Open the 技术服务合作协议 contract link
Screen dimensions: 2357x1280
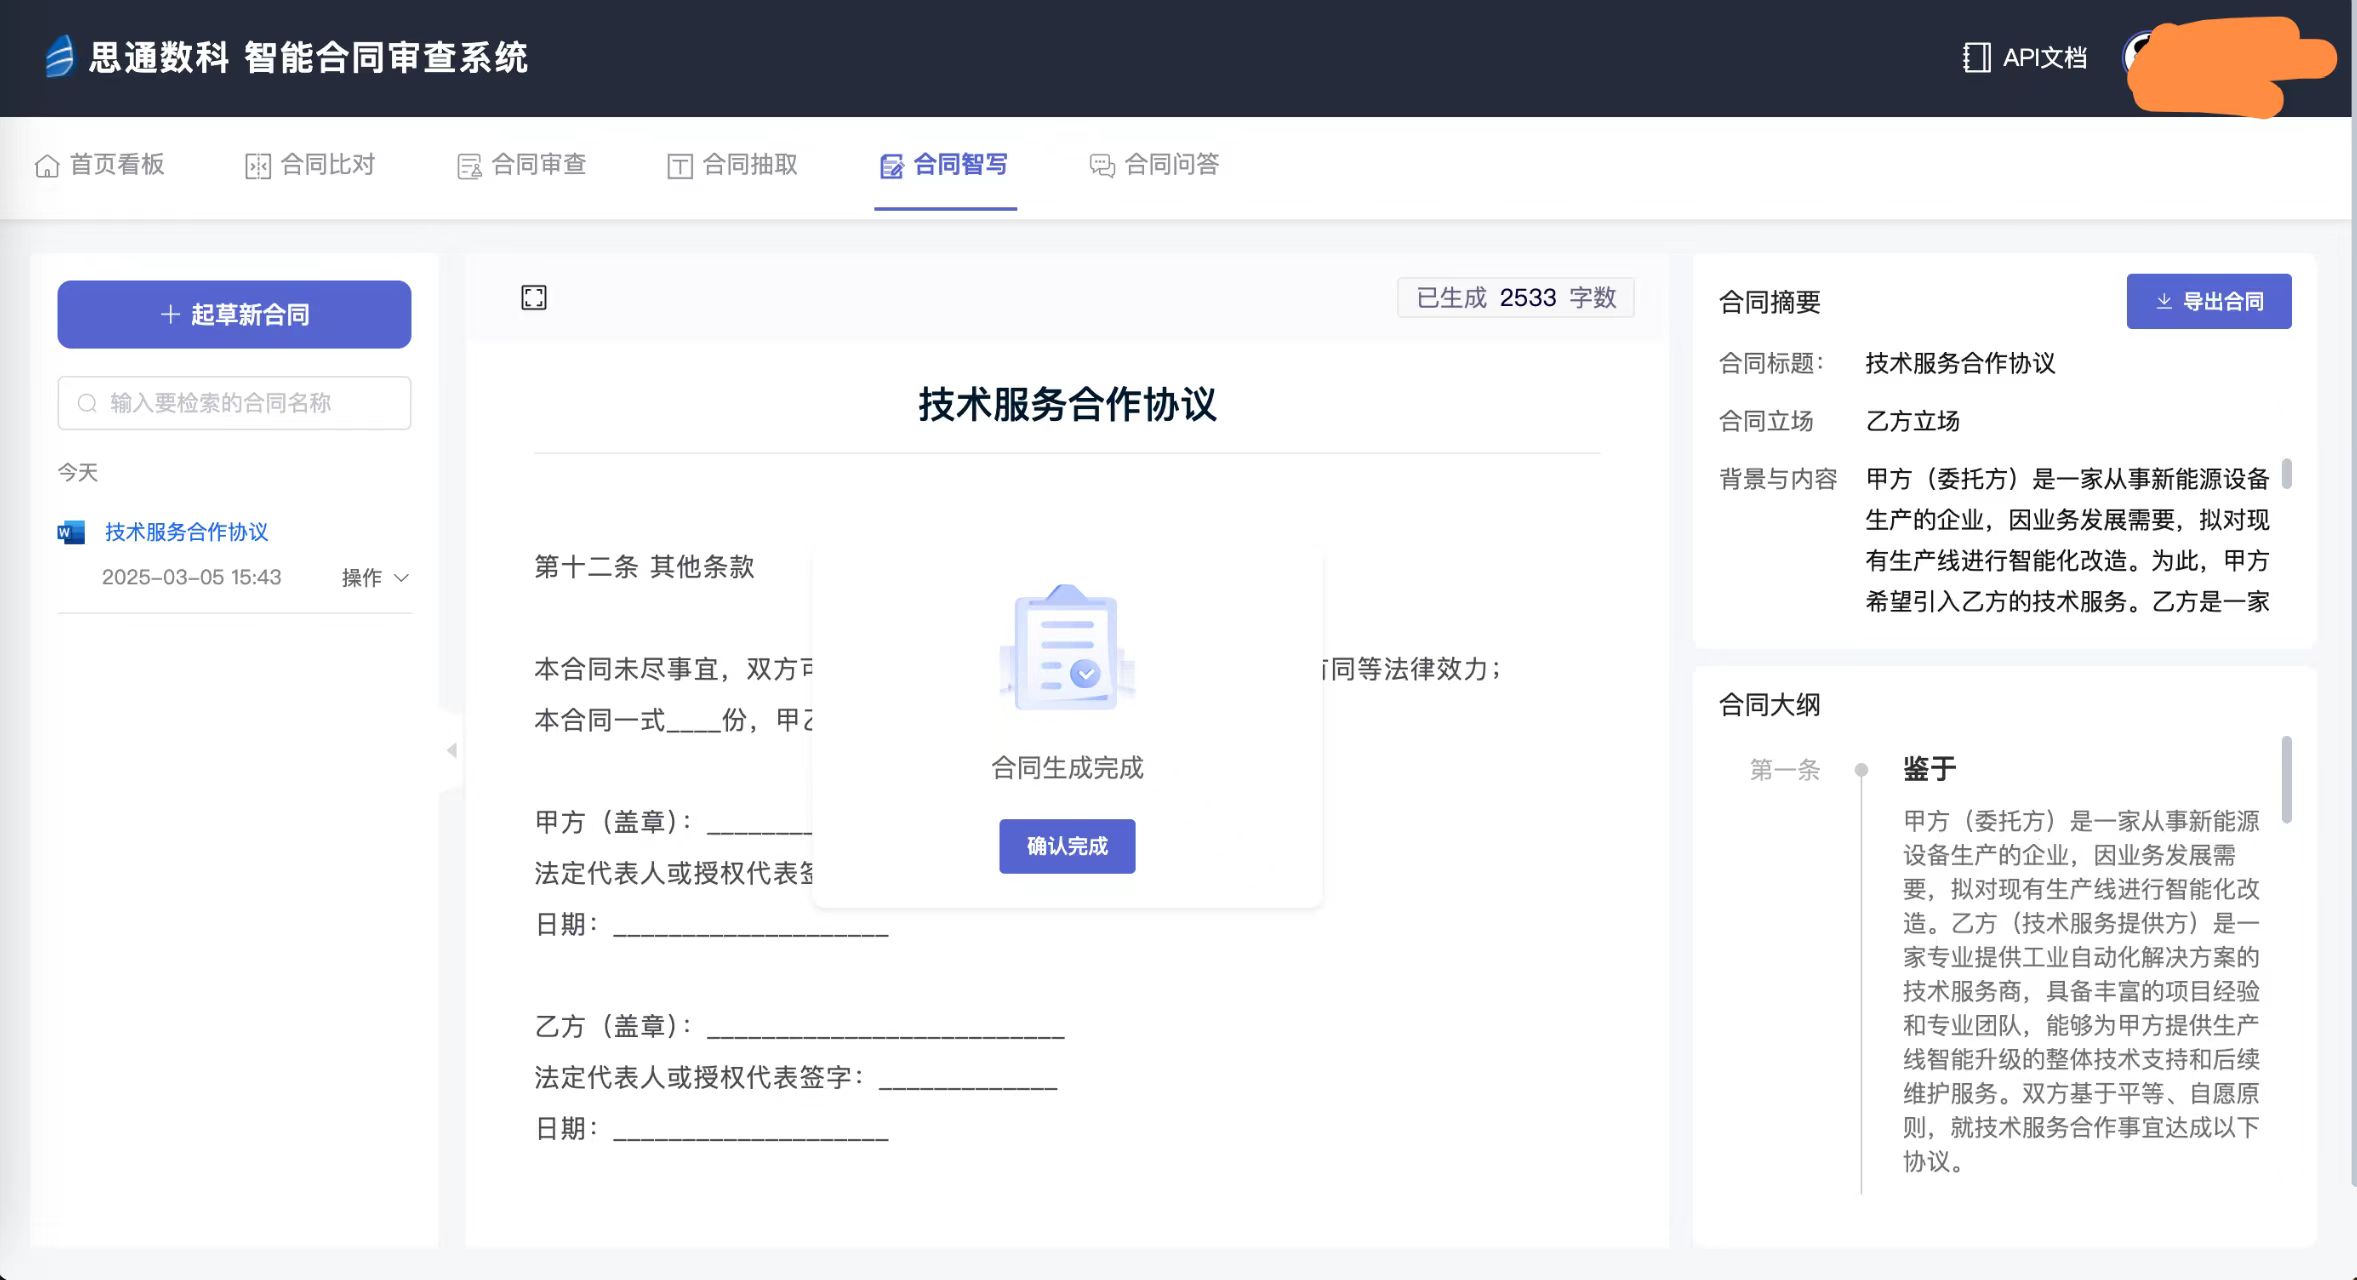coord(186,532)
